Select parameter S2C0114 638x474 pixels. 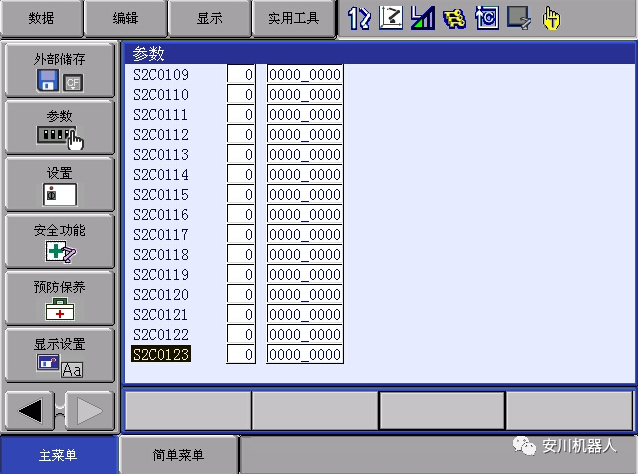coord(161,175)
